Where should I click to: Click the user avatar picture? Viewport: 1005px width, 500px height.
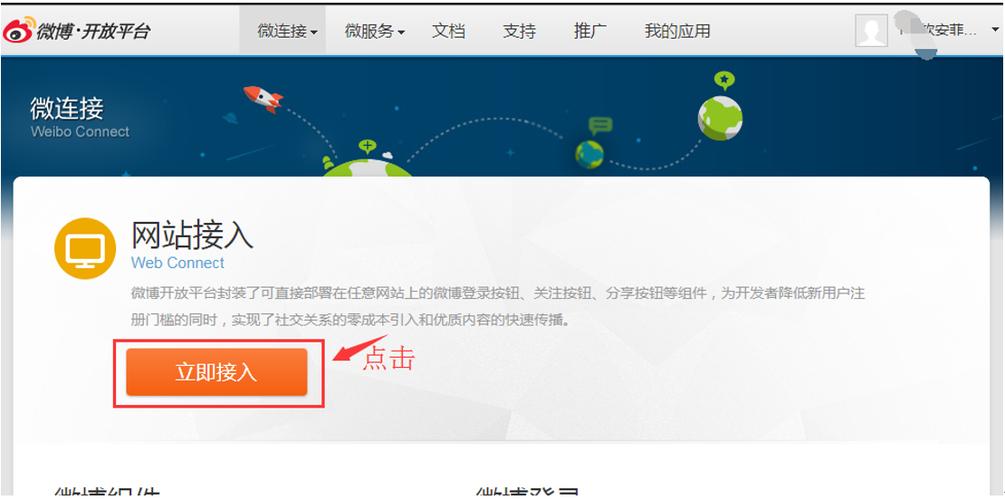871,31
